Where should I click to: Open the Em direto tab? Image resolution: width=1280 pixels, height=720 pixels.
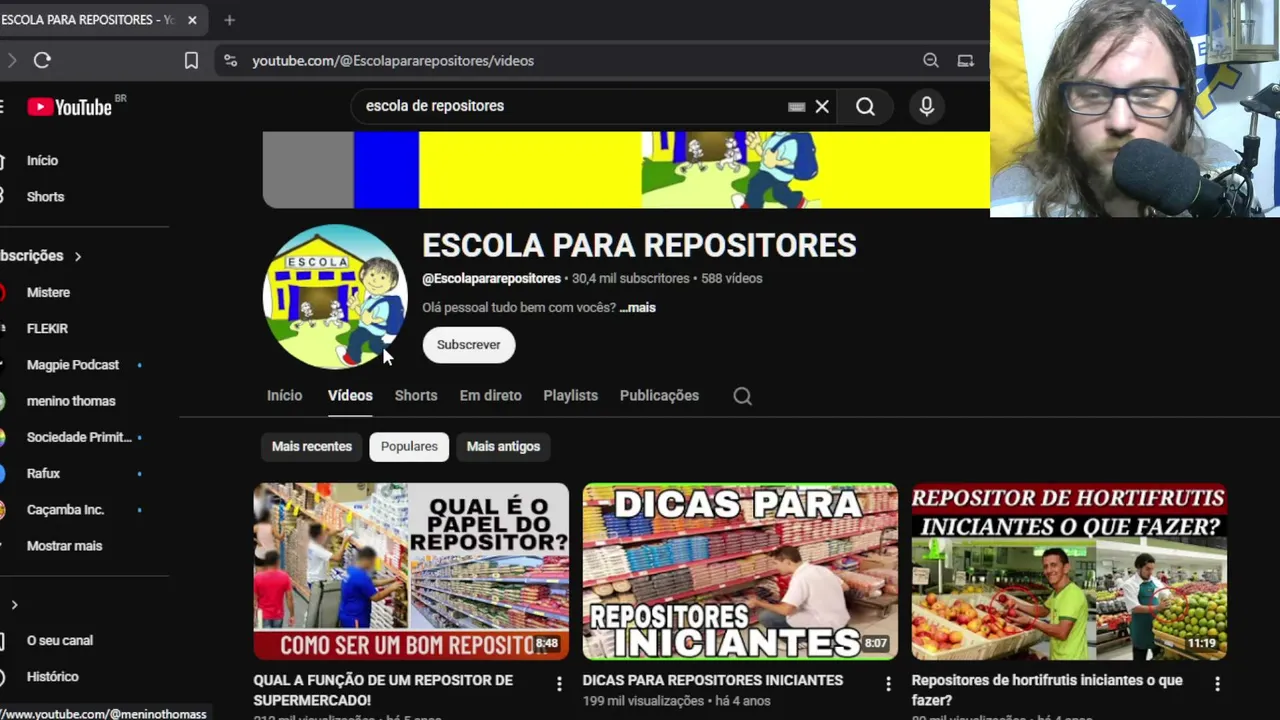(x=490, y=396)
